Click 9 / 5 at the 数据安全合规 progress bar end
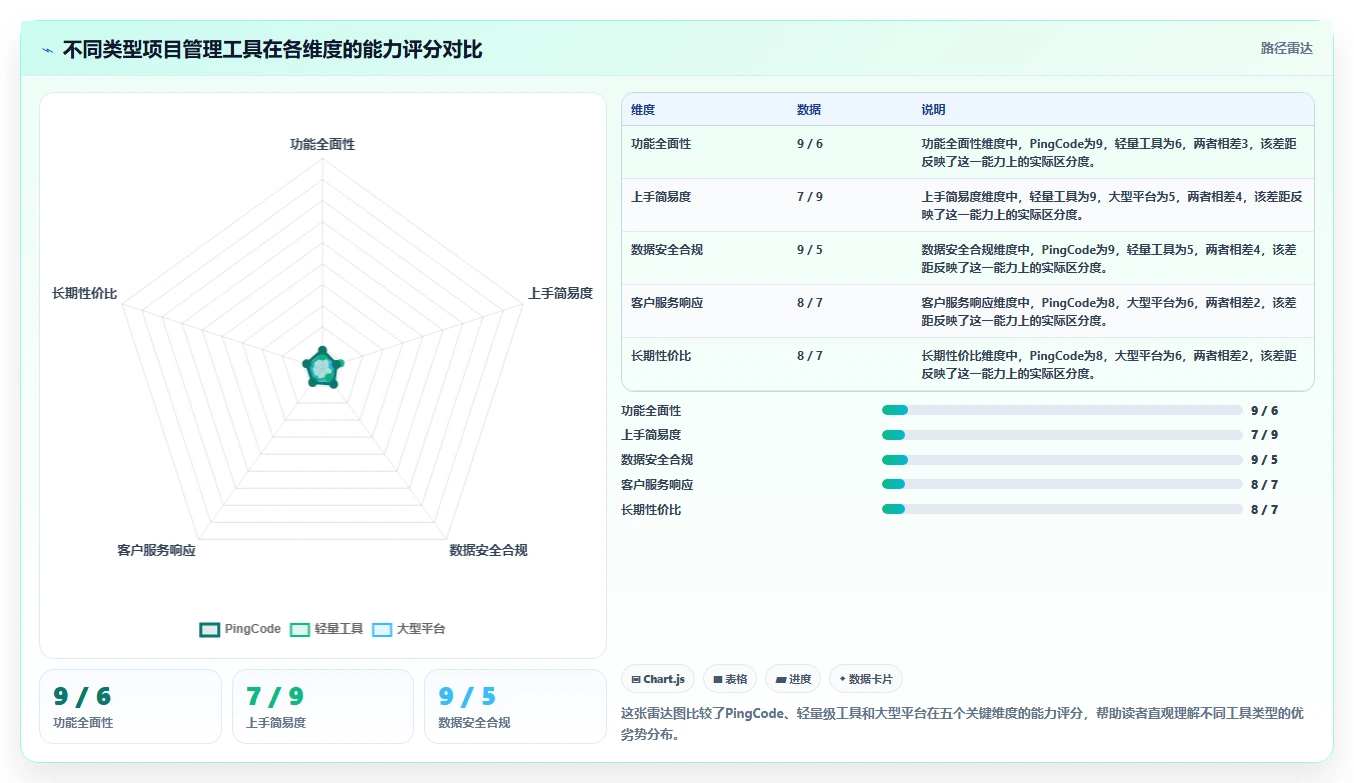This screenshot has width=1354, height=783. pyautogui.click(x=1264, y=460)
